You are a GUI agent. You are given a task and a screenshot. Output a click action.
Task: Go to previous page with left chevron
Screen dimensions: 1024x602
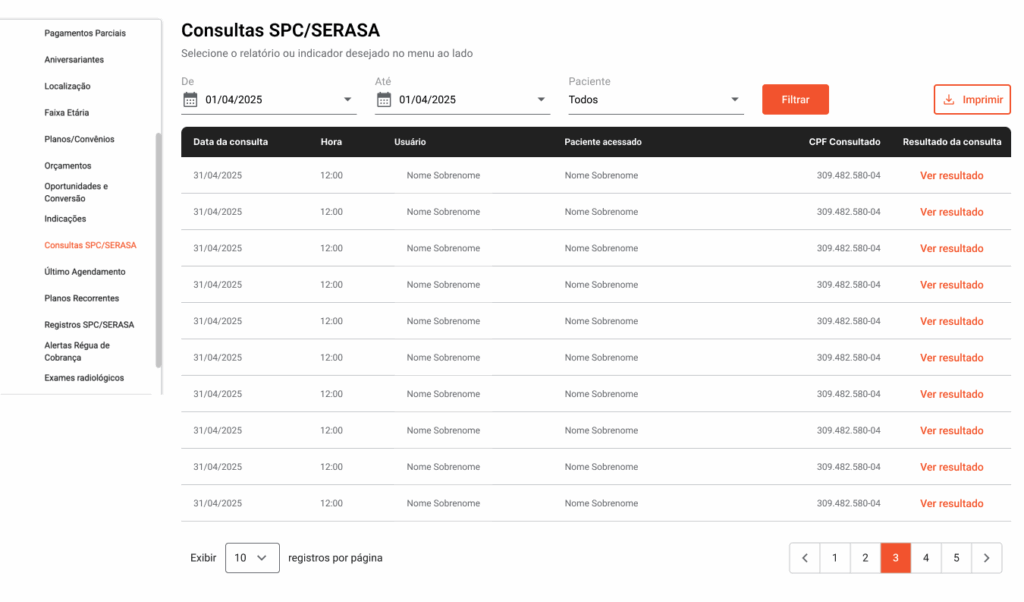[805, 558]
